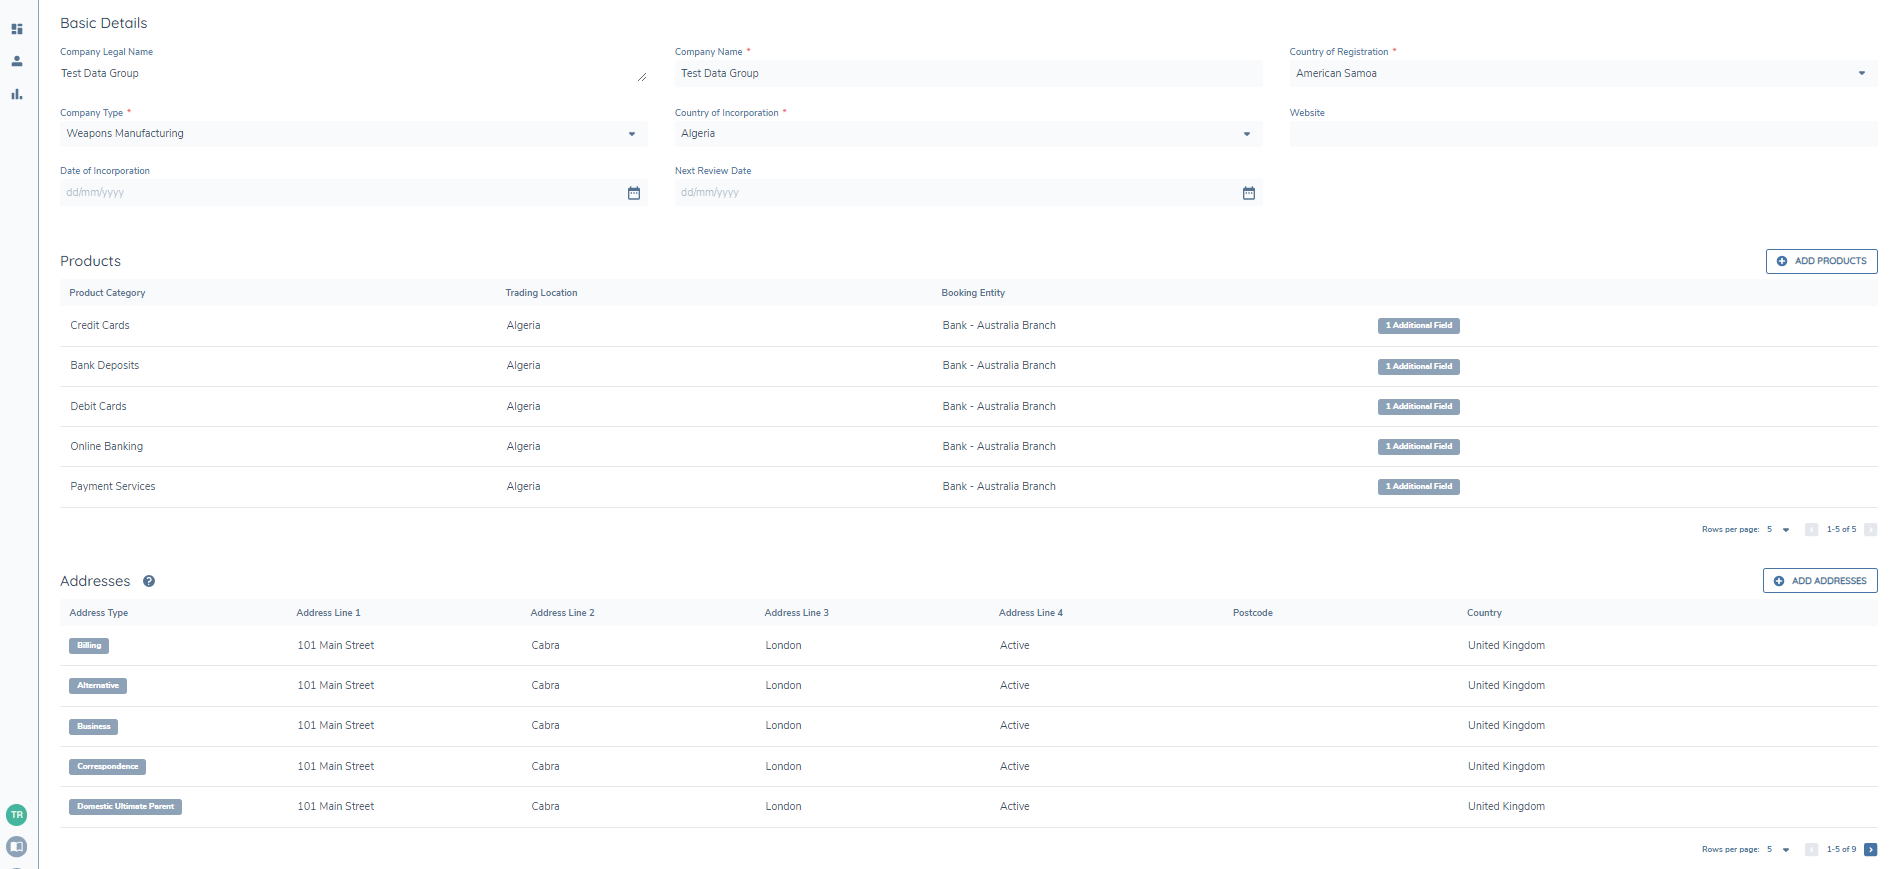Click the Company Name text field
The image size is (1894, 869).
(x=967, y=73)
